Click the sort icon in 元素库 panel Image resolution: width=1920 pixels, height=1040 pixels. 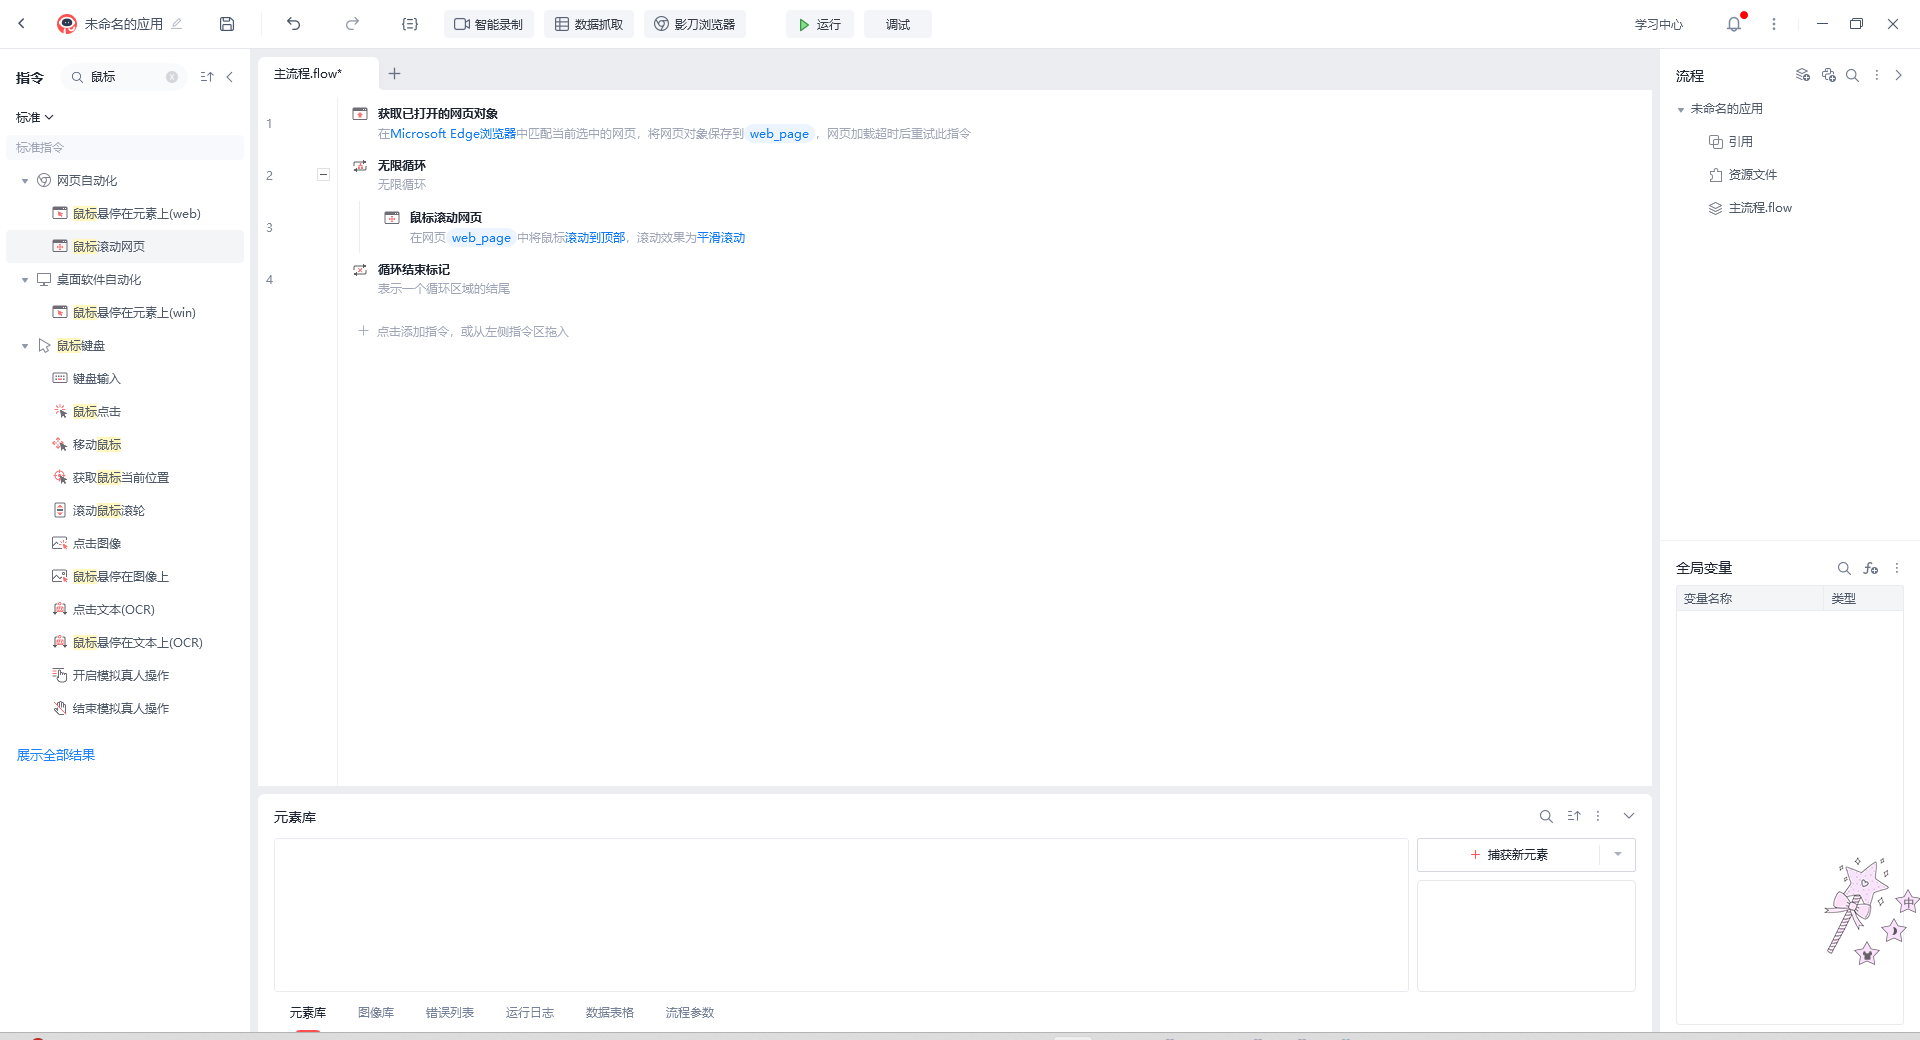[x=1574, y=816]
